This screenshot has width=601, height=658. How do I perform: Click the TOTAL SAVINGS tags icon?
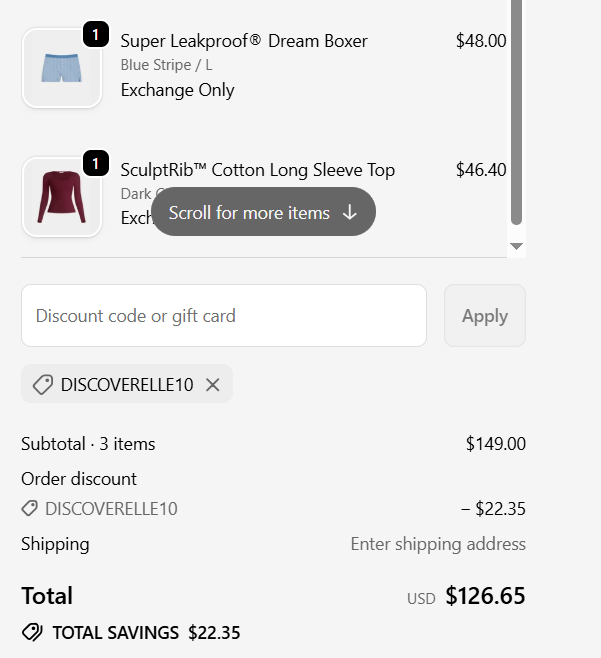[x=32, y=632]
